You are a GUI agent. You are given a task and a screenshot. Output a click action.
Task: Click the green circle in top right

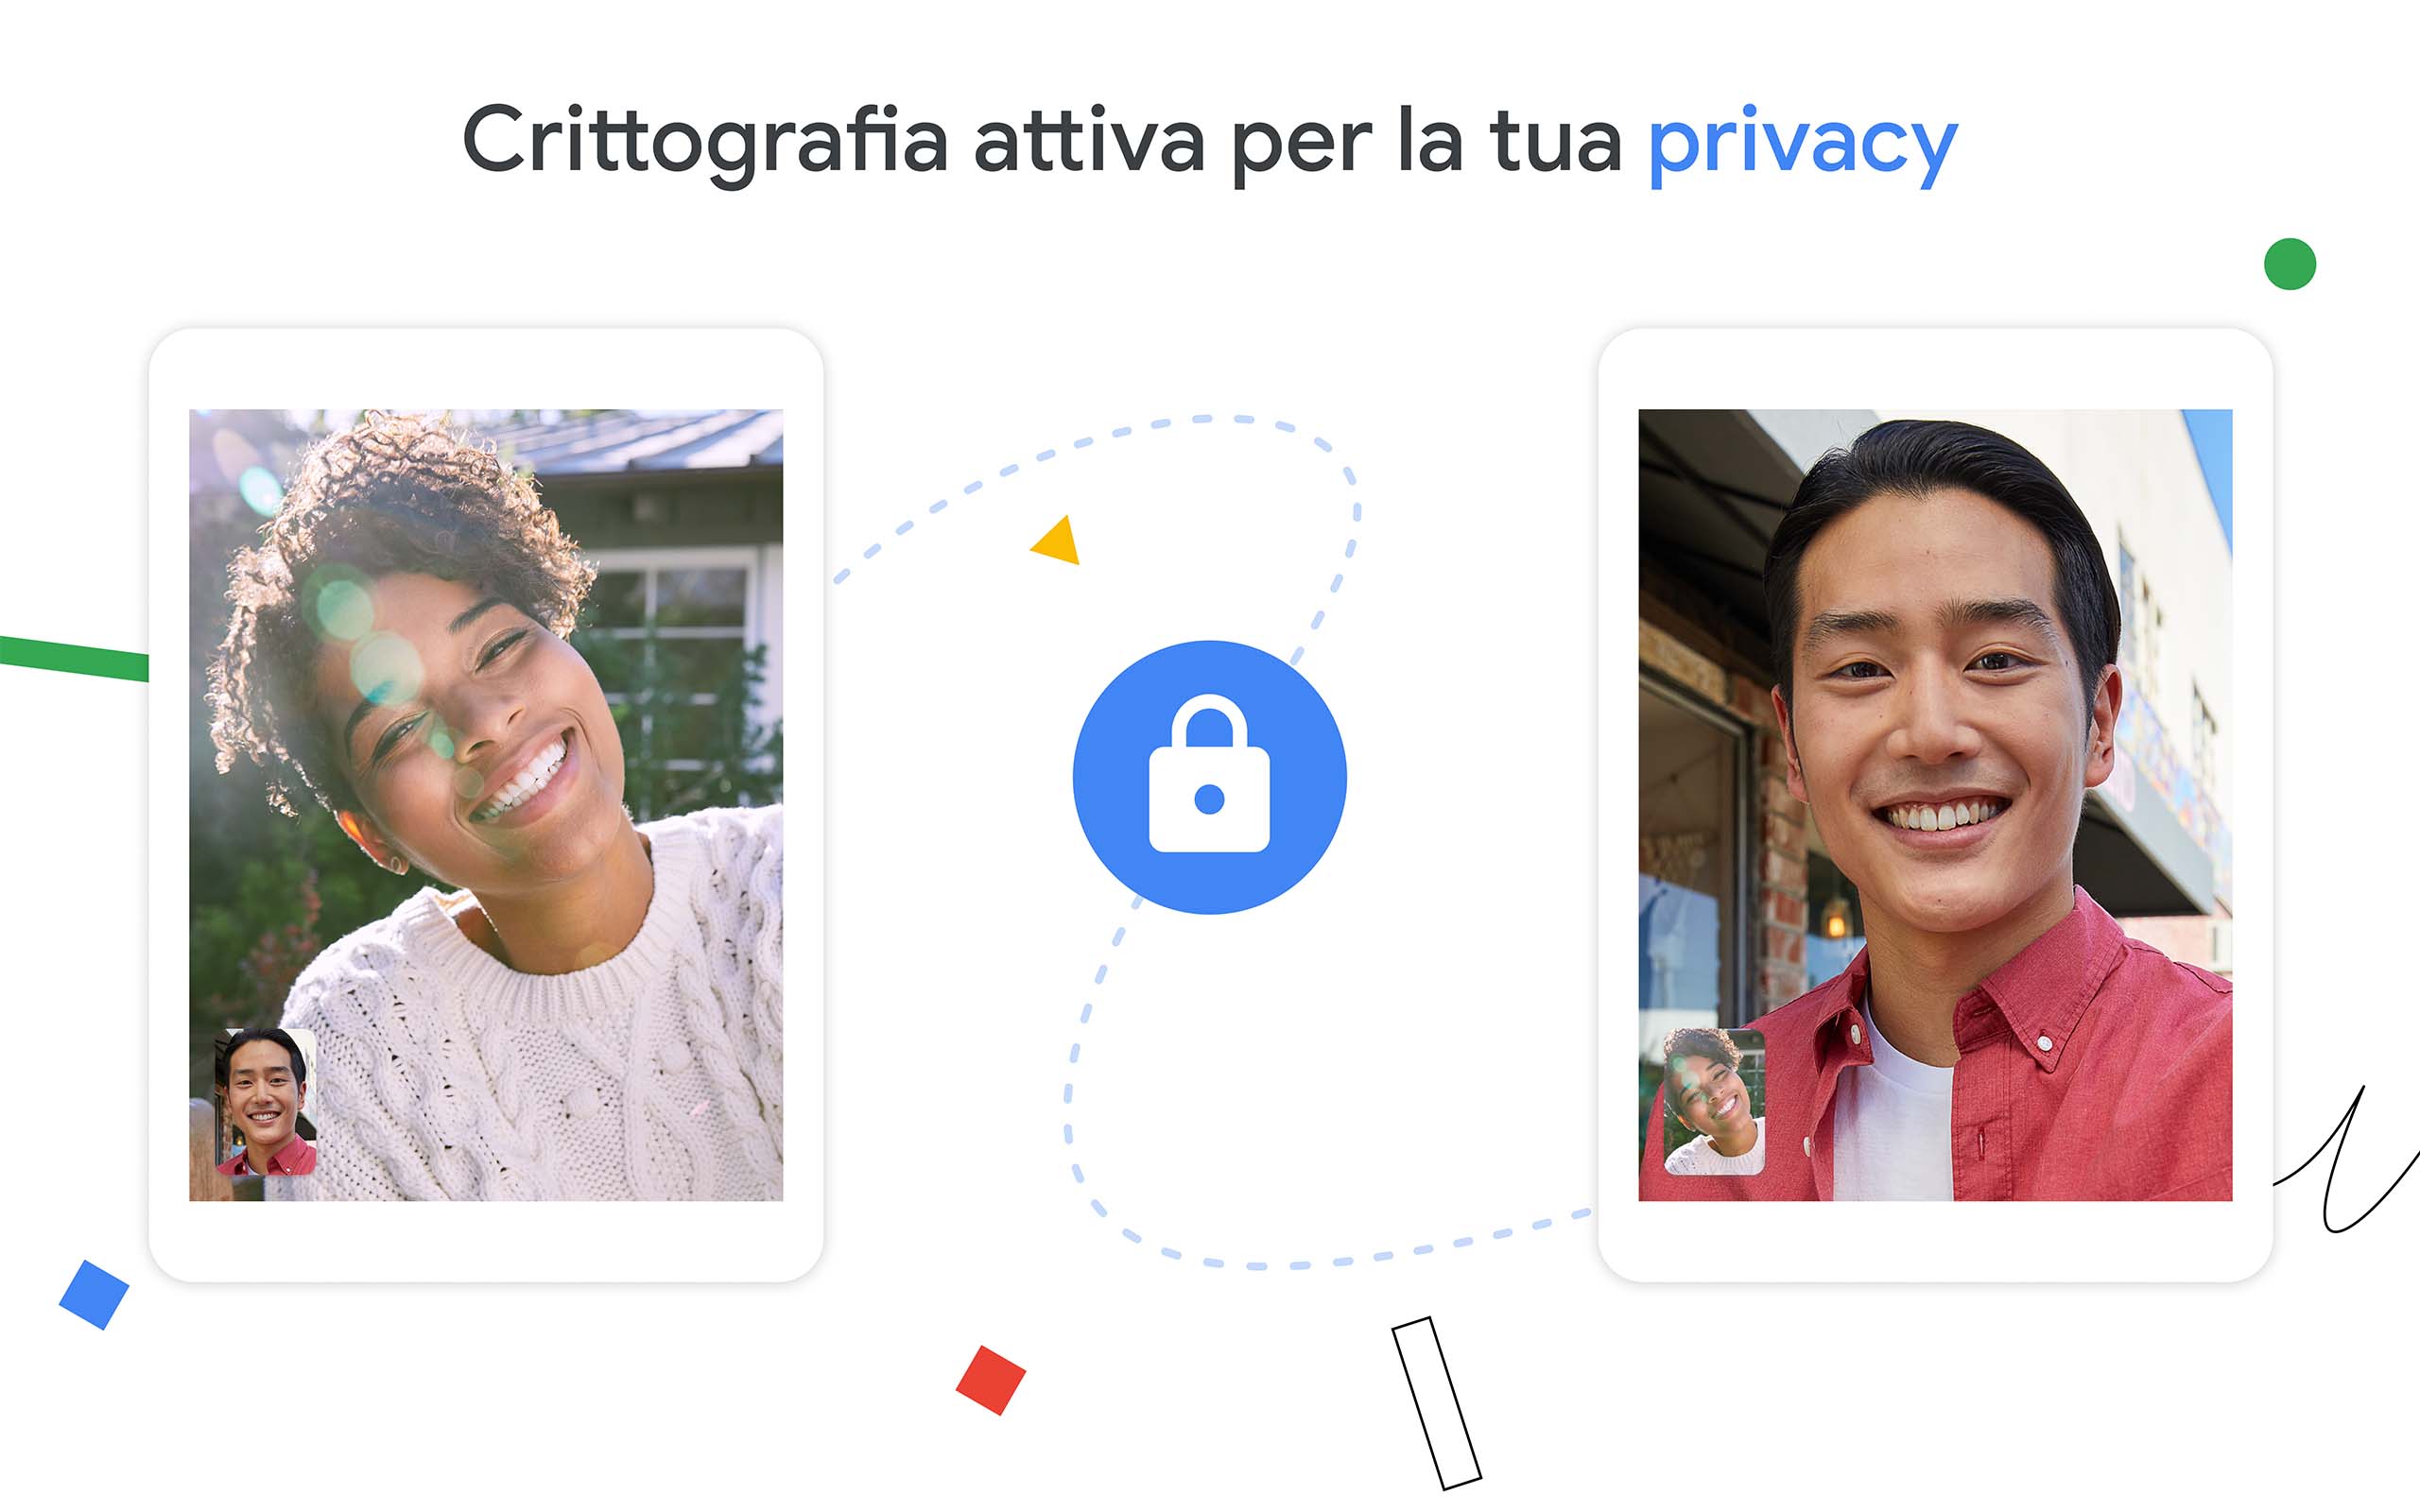(2289, 264)
